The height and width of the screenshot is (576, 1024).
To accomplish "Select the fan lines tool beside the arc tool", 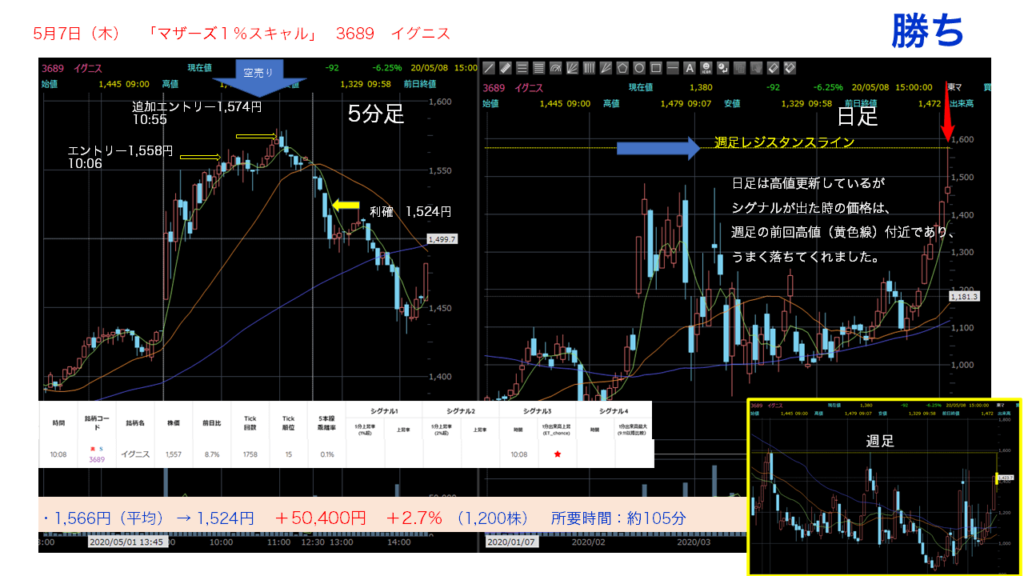I will 572,68.
